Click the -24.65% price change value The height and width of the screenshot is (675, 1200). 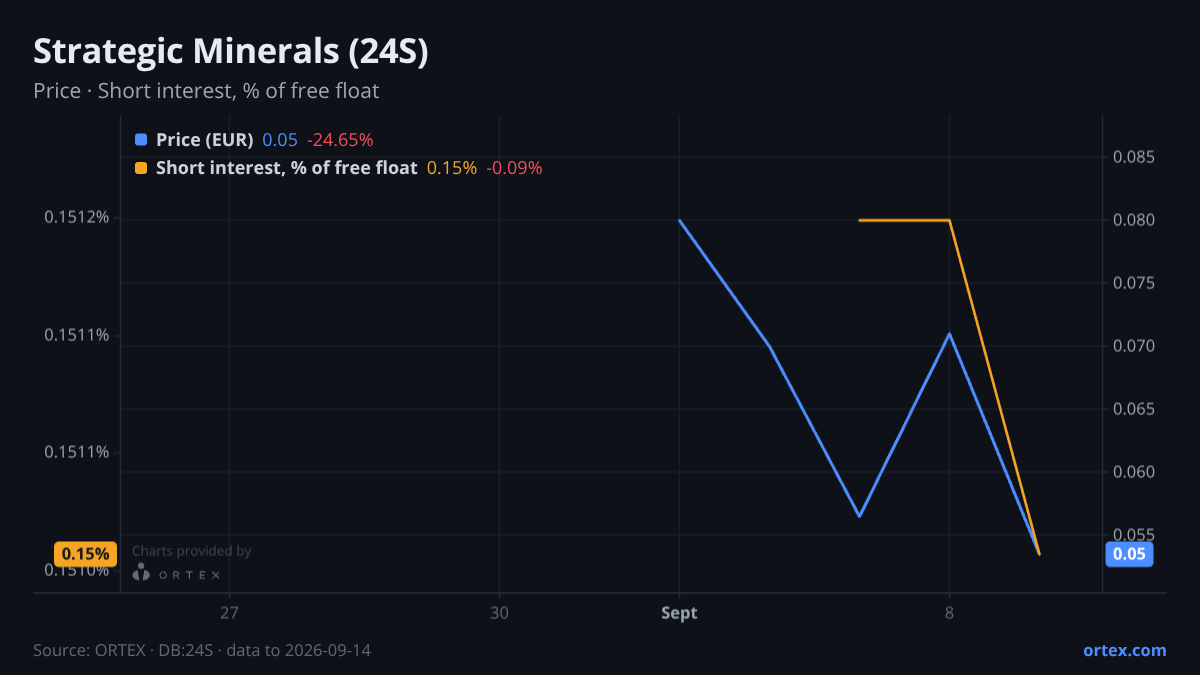coord(340,140)
